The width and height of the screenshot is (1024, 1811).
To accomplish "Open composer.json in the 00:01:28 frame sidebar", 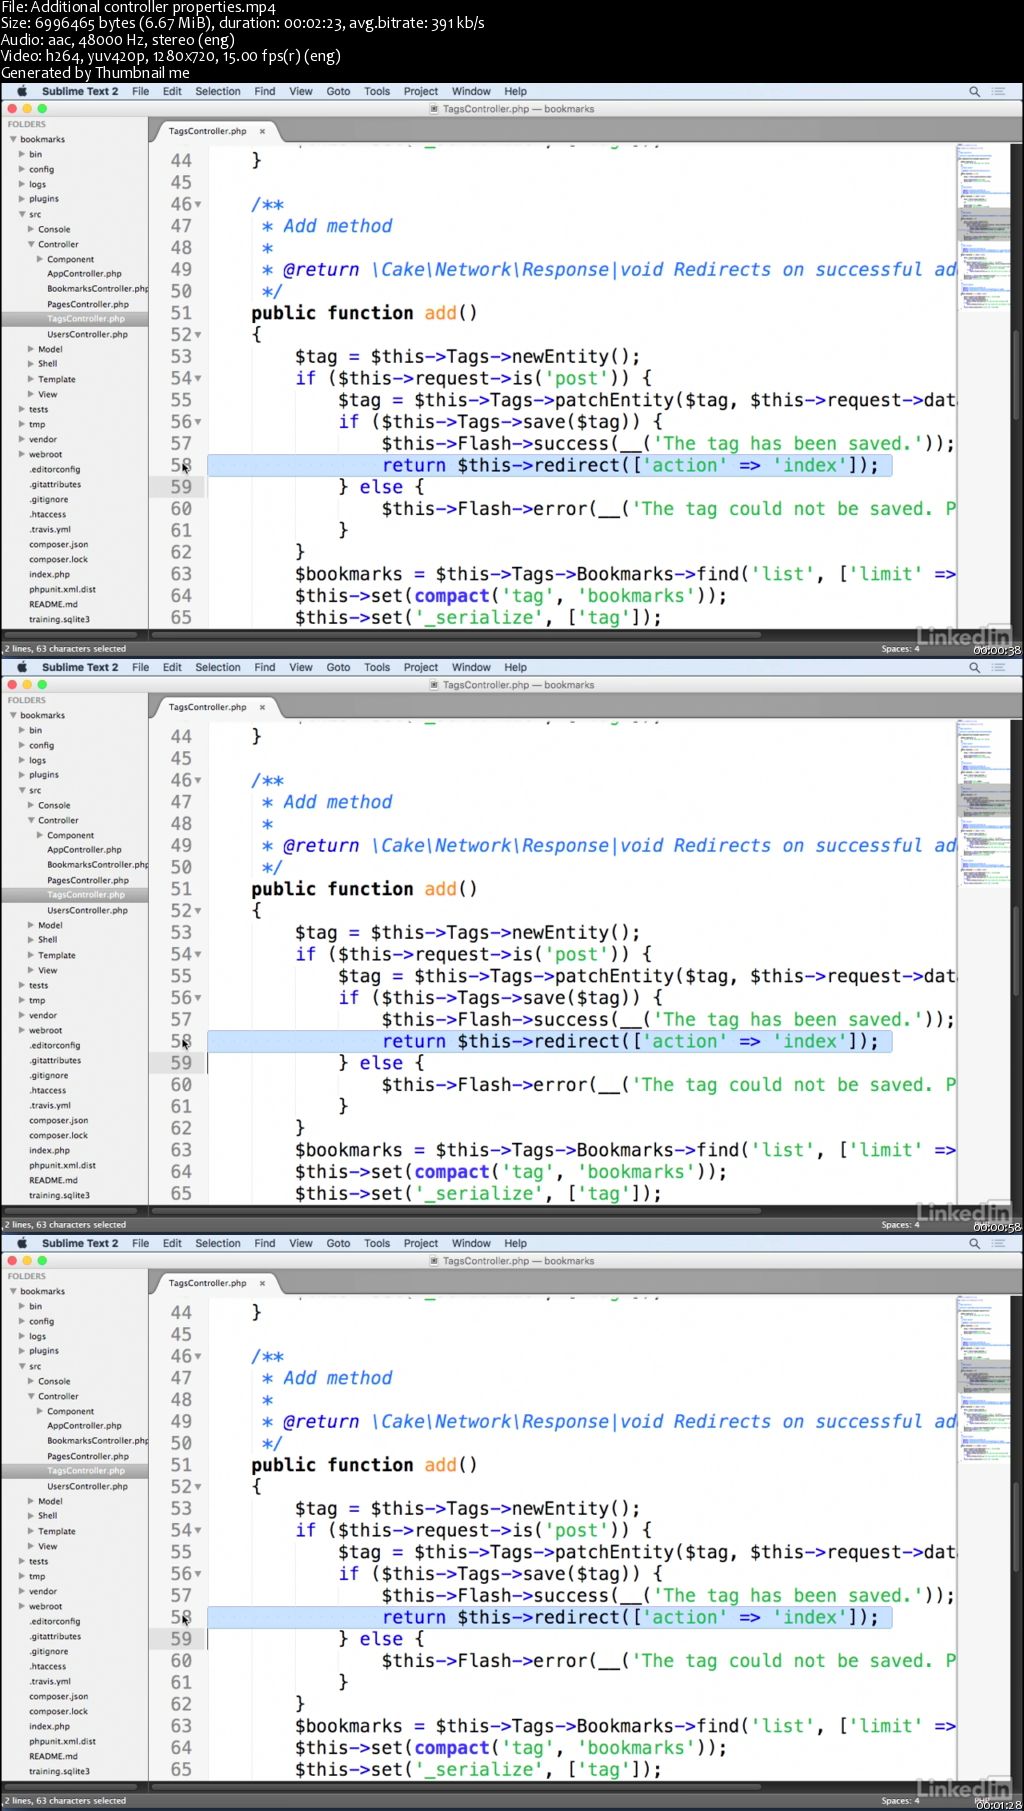I will [58, 1696].
